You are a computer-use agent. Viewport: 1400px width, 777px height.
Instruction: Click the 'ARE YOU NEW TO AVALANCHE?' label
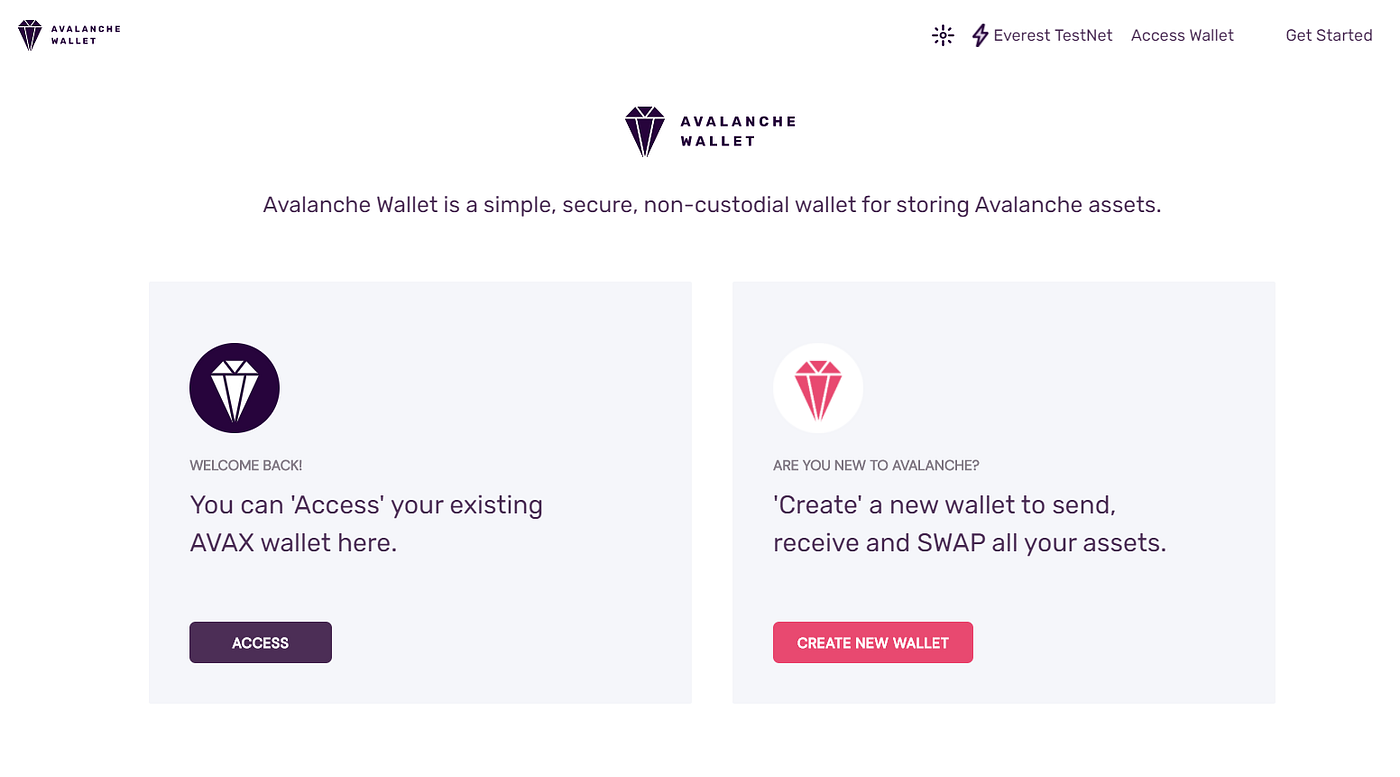[x=876, y=466]
